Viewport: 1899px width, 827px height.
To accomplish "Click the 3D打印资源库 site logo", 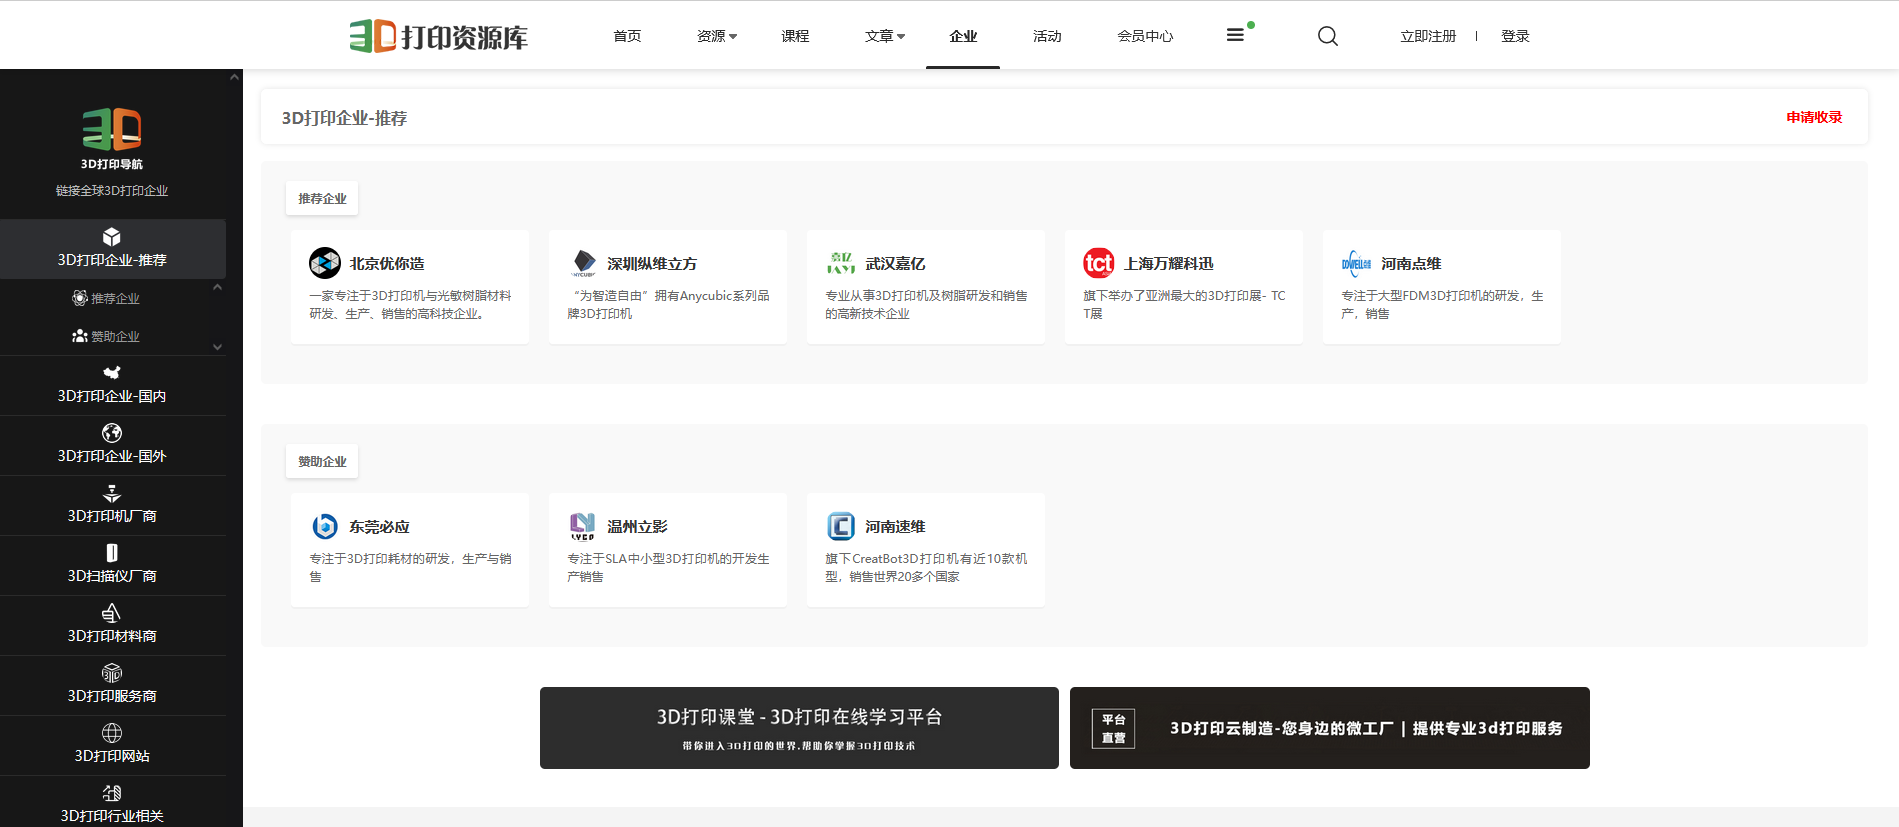I will (x=438, y=36).
